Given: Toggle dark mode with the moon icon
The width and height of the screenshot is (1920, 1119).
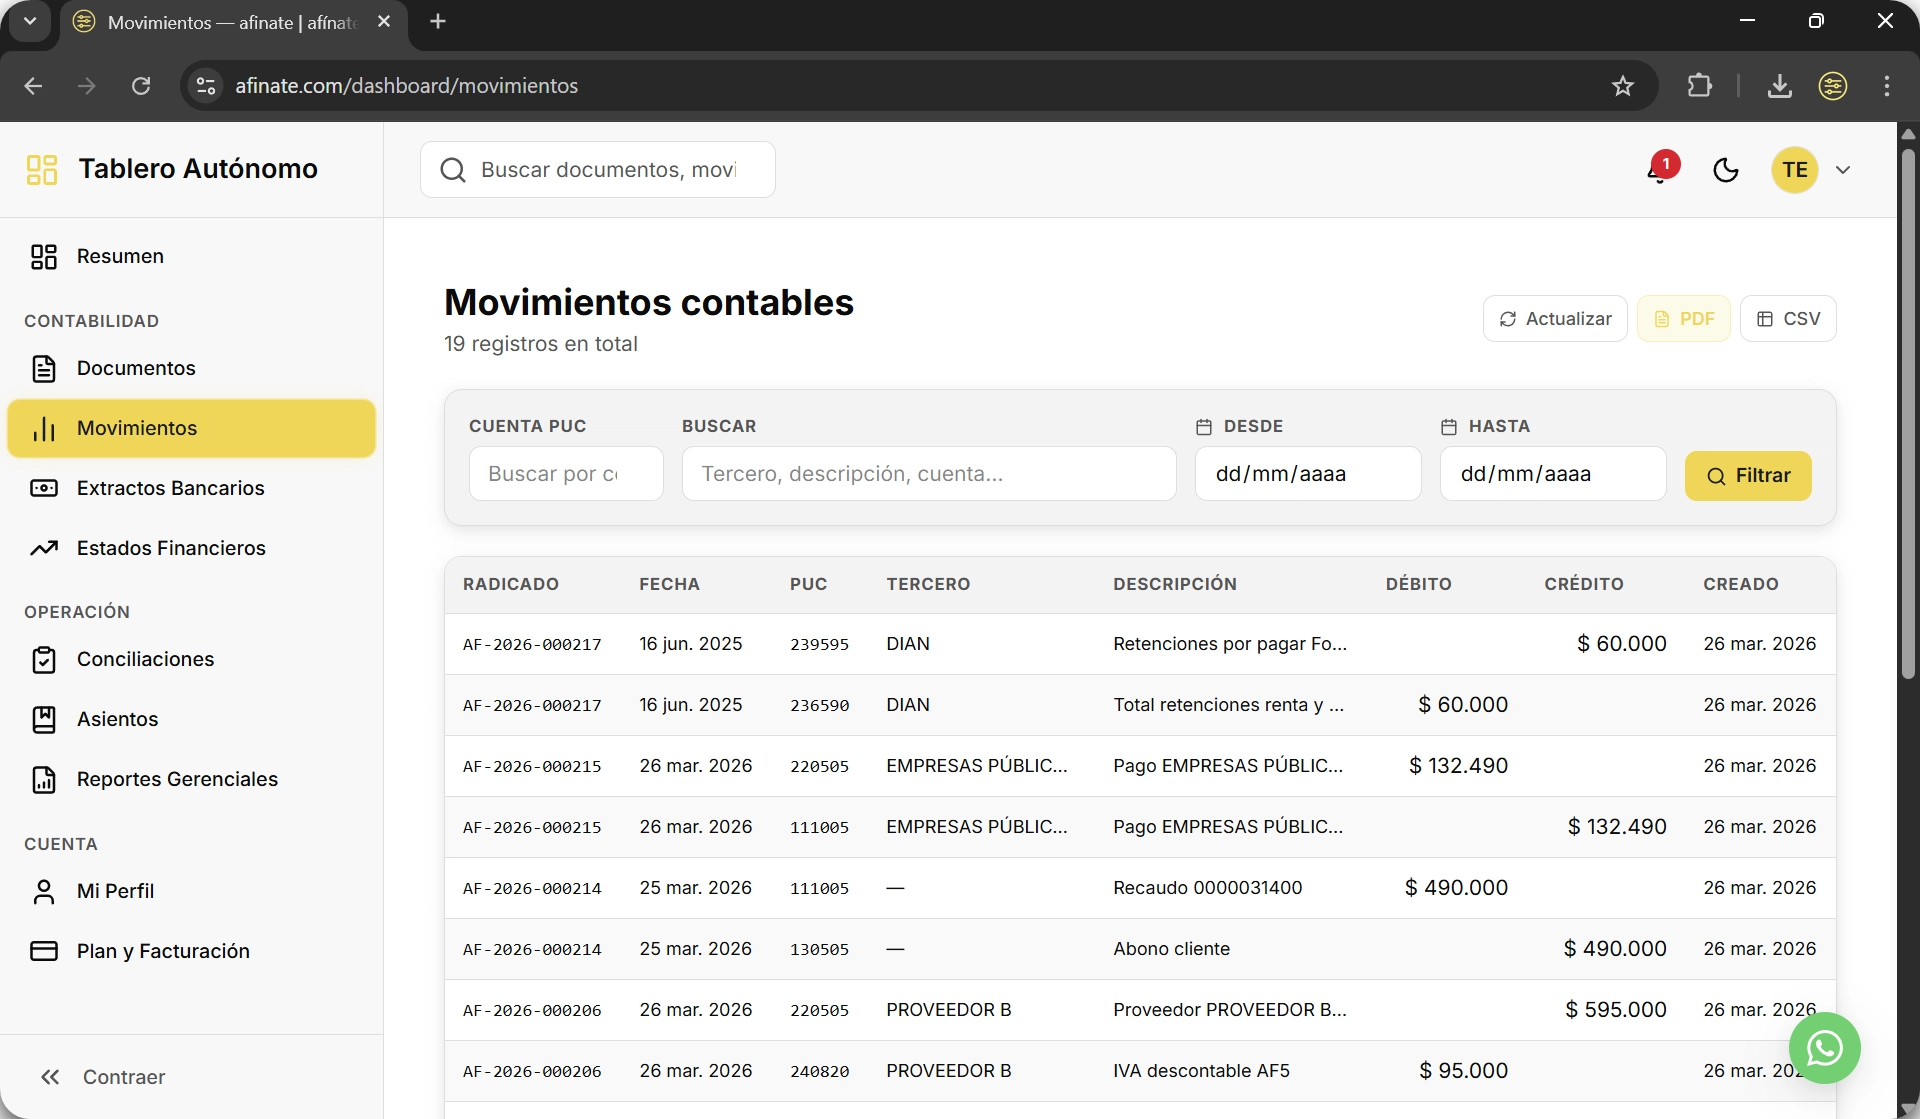Looking at the screenshot, I should [1727, 170].
